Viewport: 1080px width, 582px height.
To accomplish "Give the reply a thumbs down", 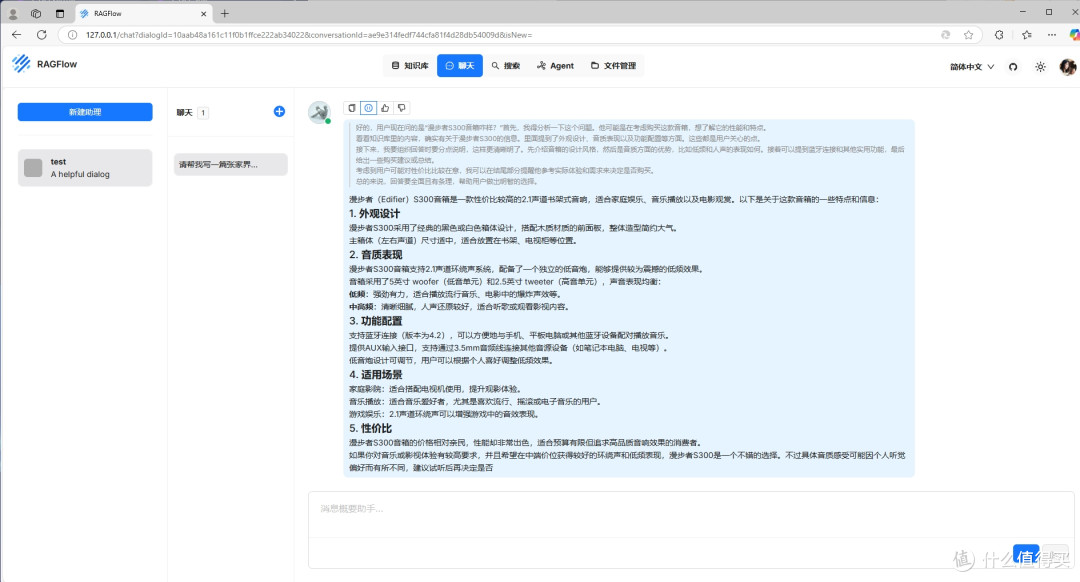I will point(402,107).
